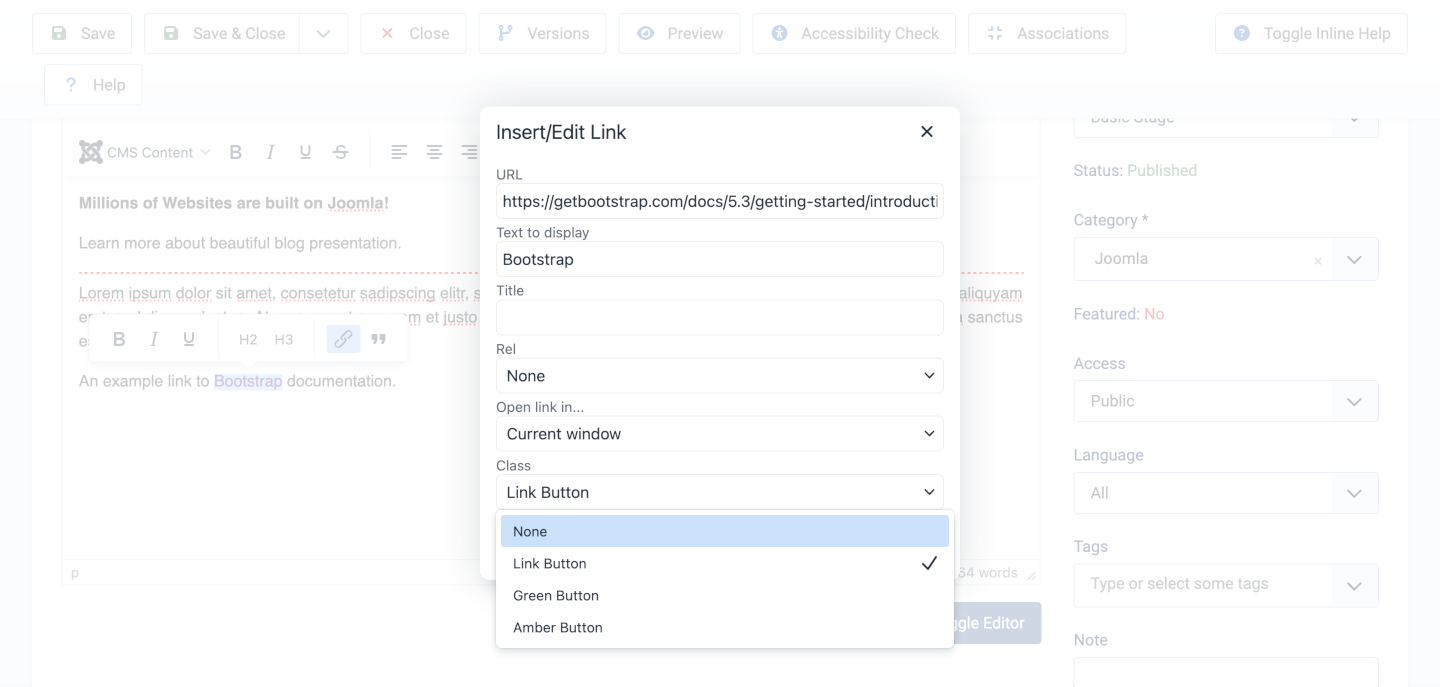Click the Close toolbar button
This screenshot has height=687, width=1440.
(414, 33)
